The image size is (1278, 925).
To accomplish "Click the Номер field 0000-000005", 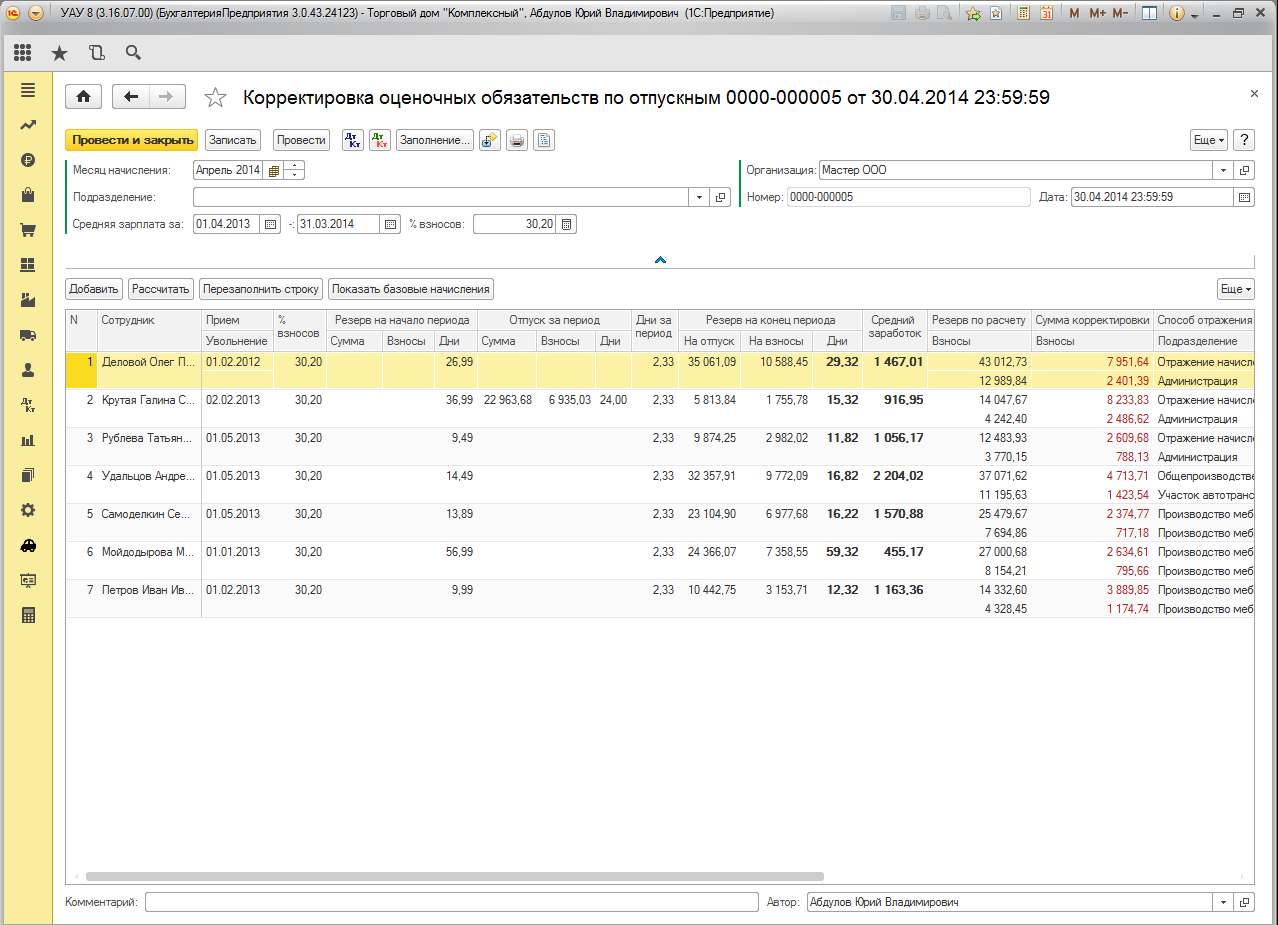I will pos(908,197).
